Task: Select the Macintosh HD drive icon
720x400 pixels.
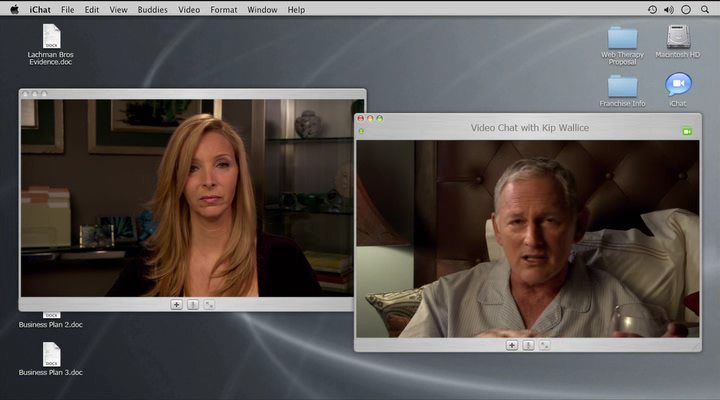Action: [x=678, y=37]
